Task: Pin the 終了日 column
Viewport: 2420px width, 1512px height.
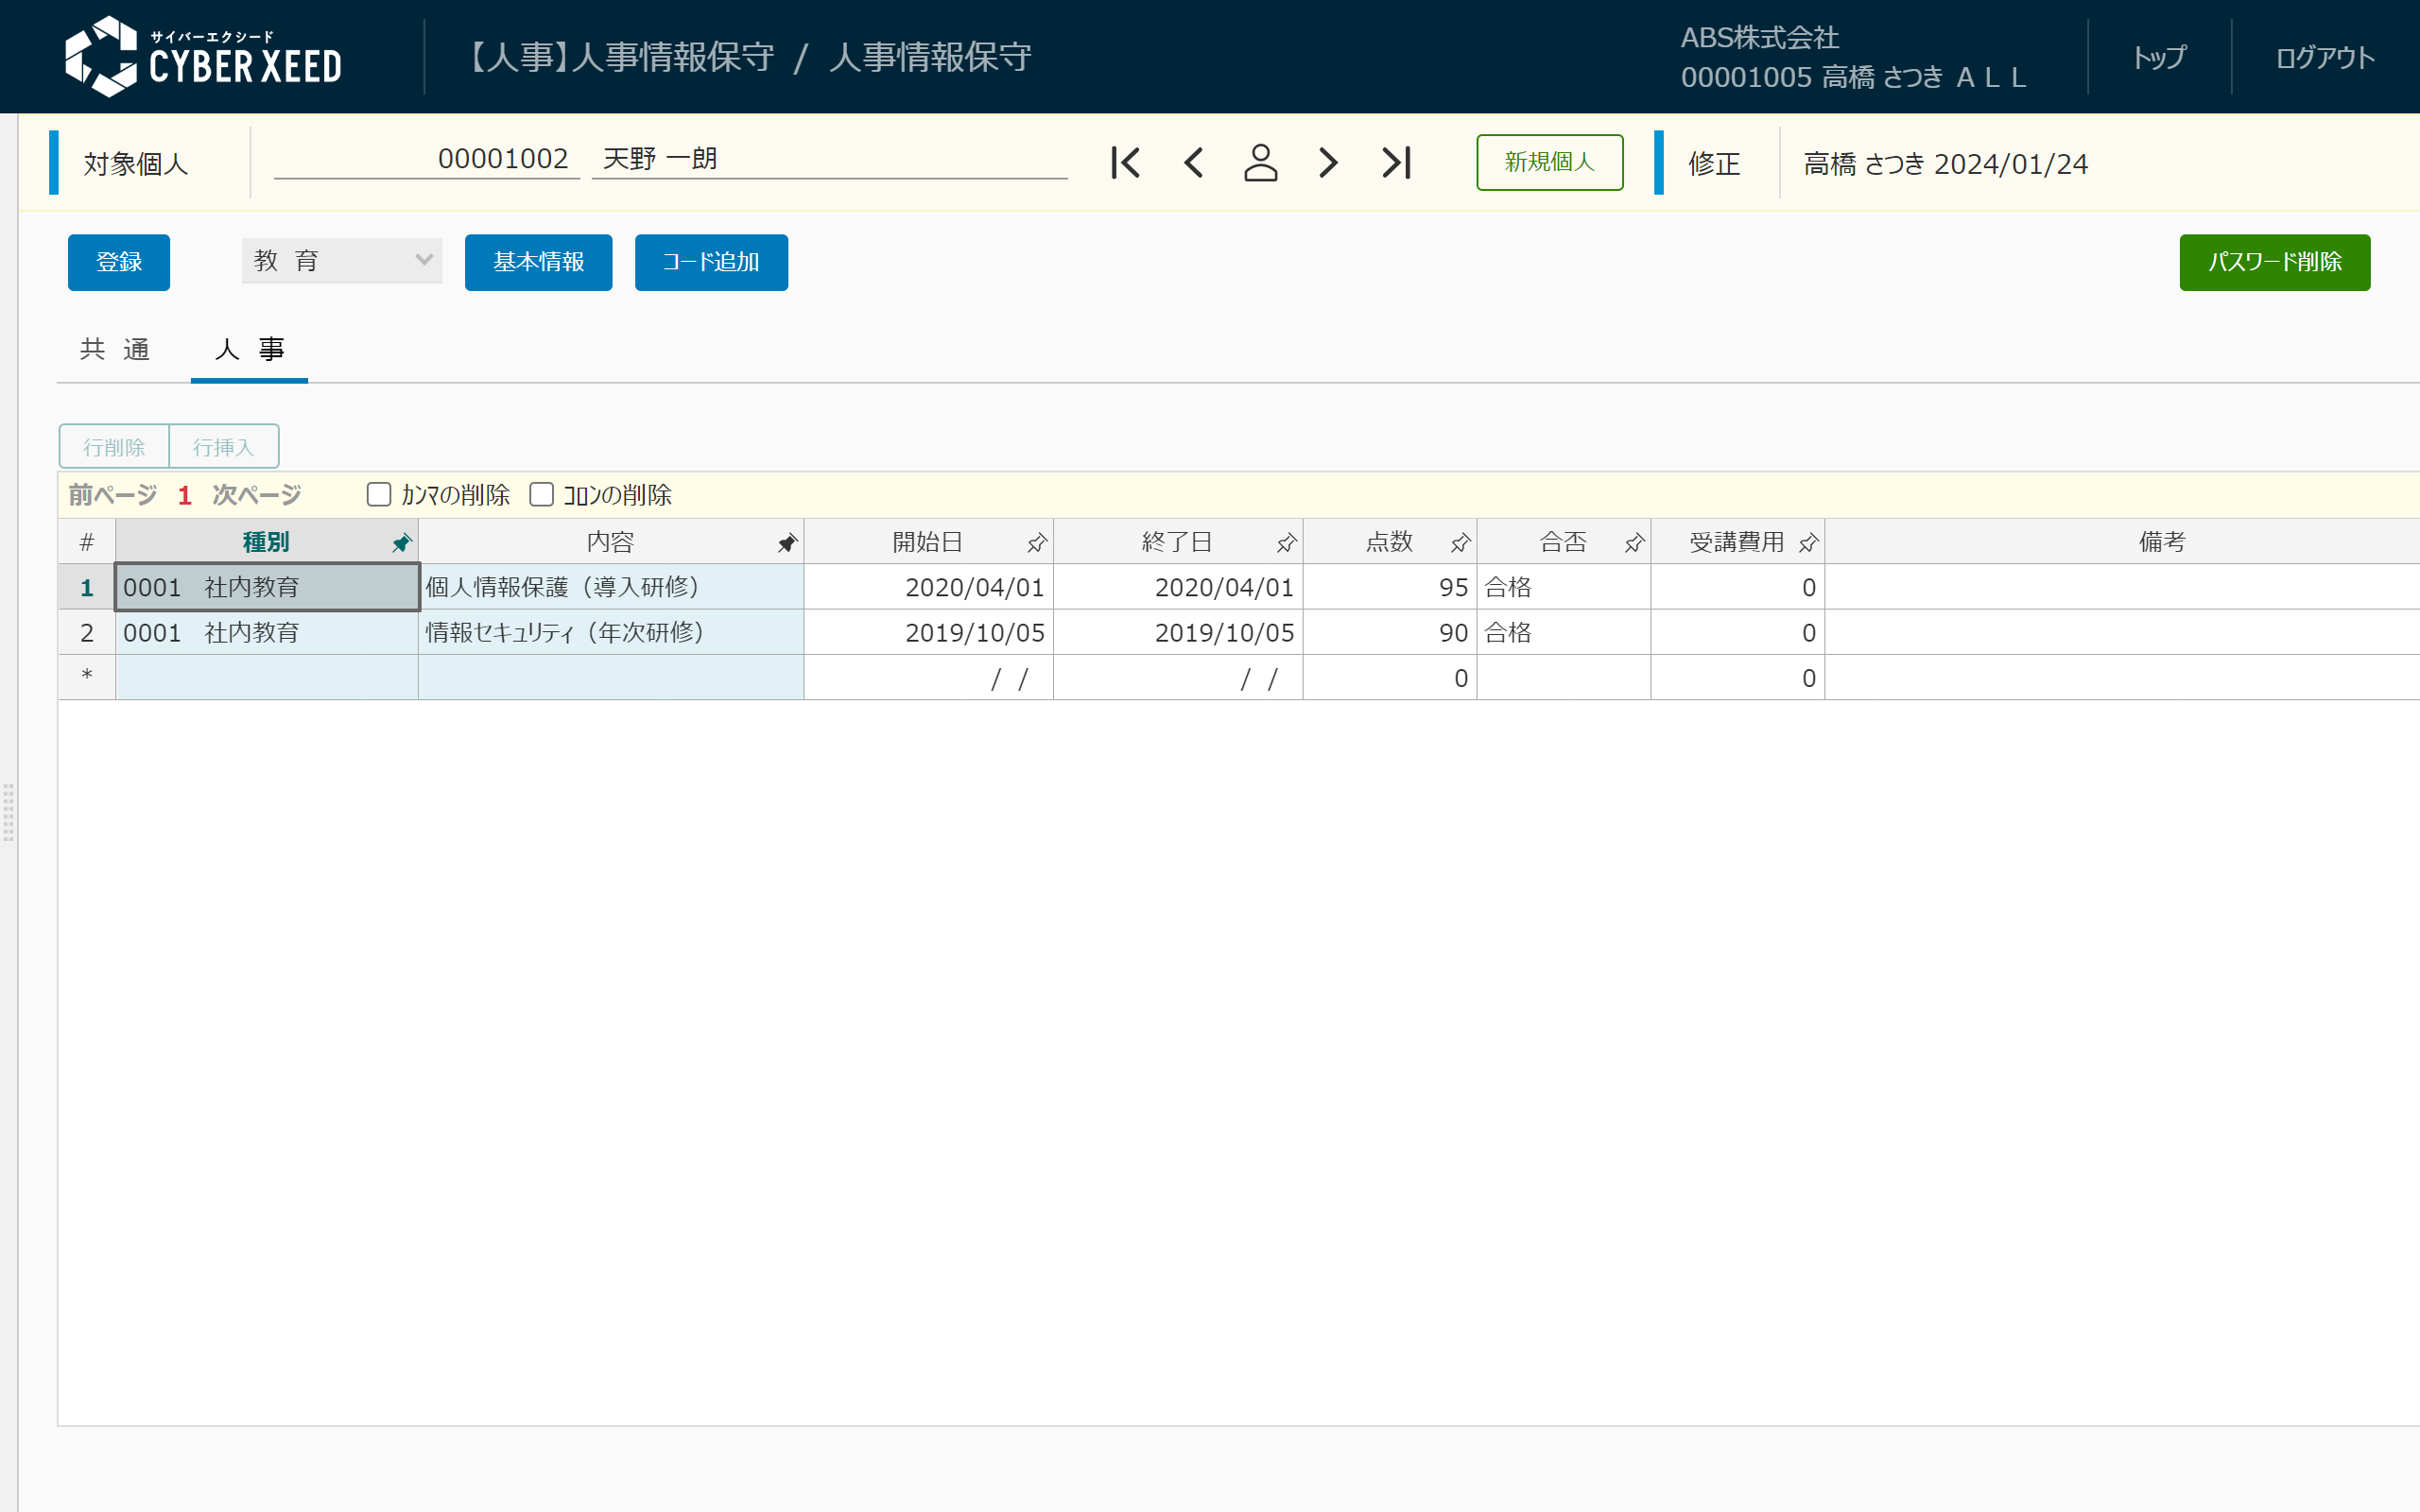Action: pyautogui.click(x=1286, y=543)
